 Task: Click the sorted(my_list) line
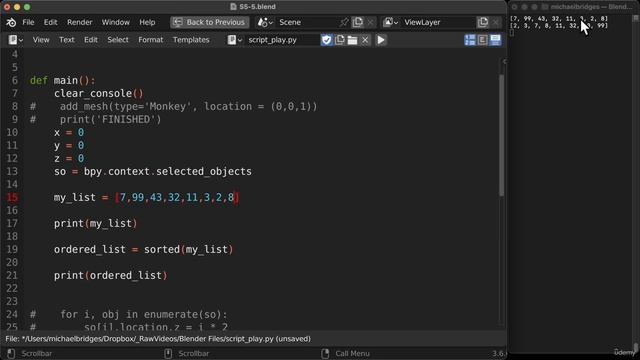click(143, 249)
